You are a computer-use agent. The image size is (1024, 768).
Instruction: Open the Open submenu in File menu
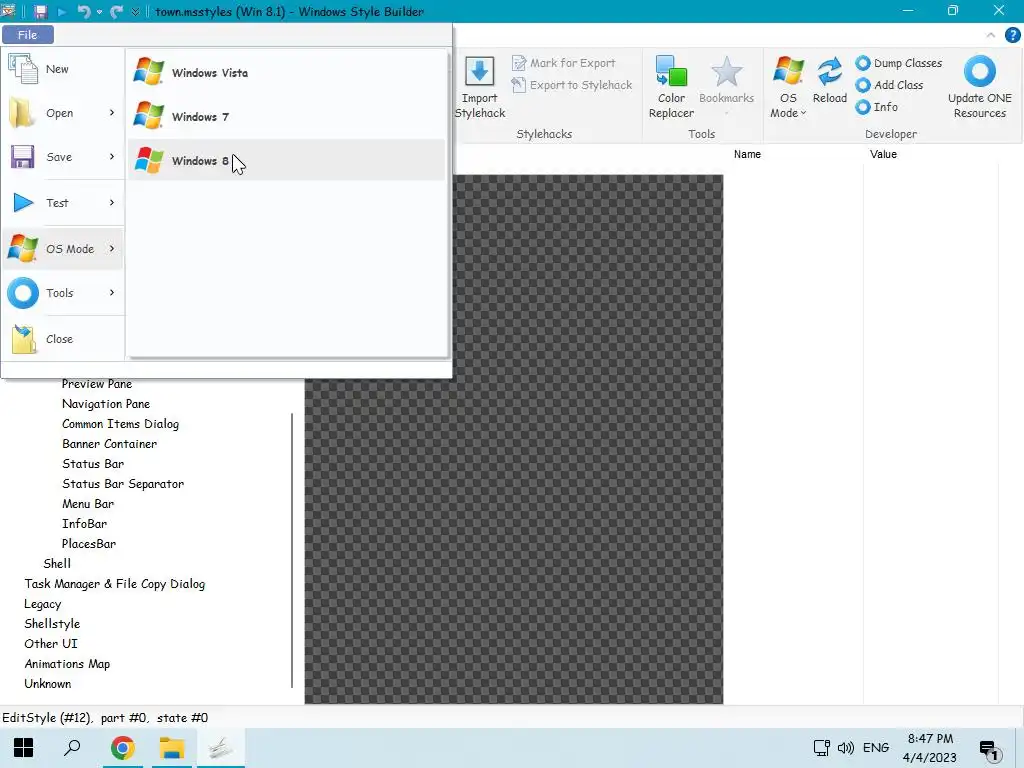point(63,113)
